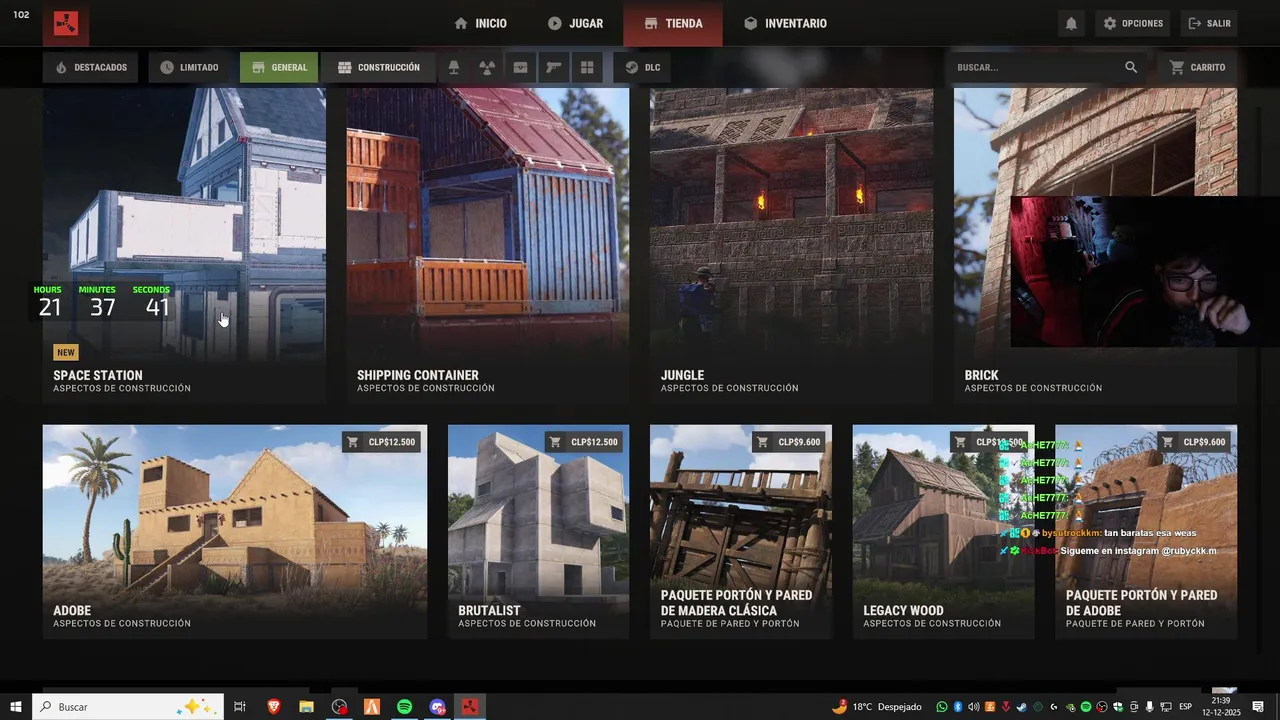Click the volume speaker tray icon
This screenshot has width=1280, height=720.
click(974, 707)
